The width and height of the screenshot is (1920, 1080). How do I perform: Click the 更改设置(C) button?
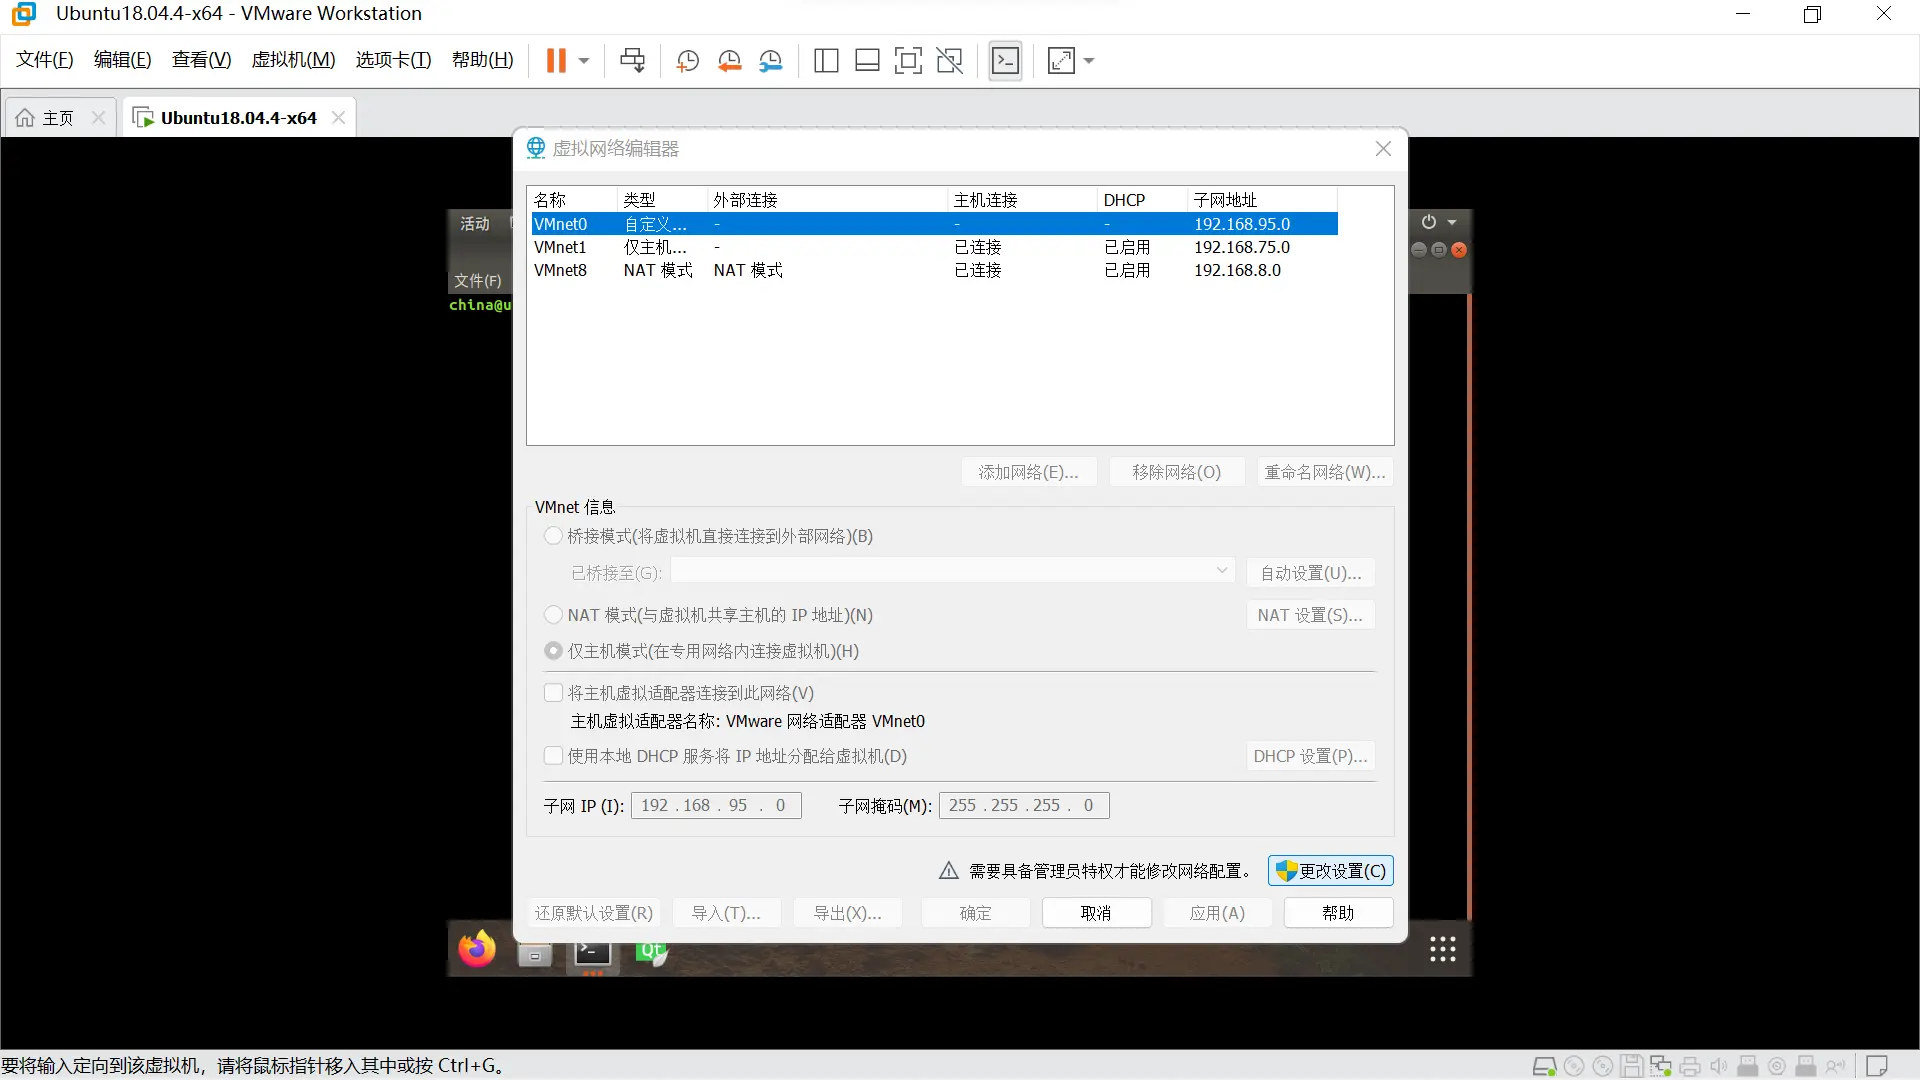(1331, 871)
